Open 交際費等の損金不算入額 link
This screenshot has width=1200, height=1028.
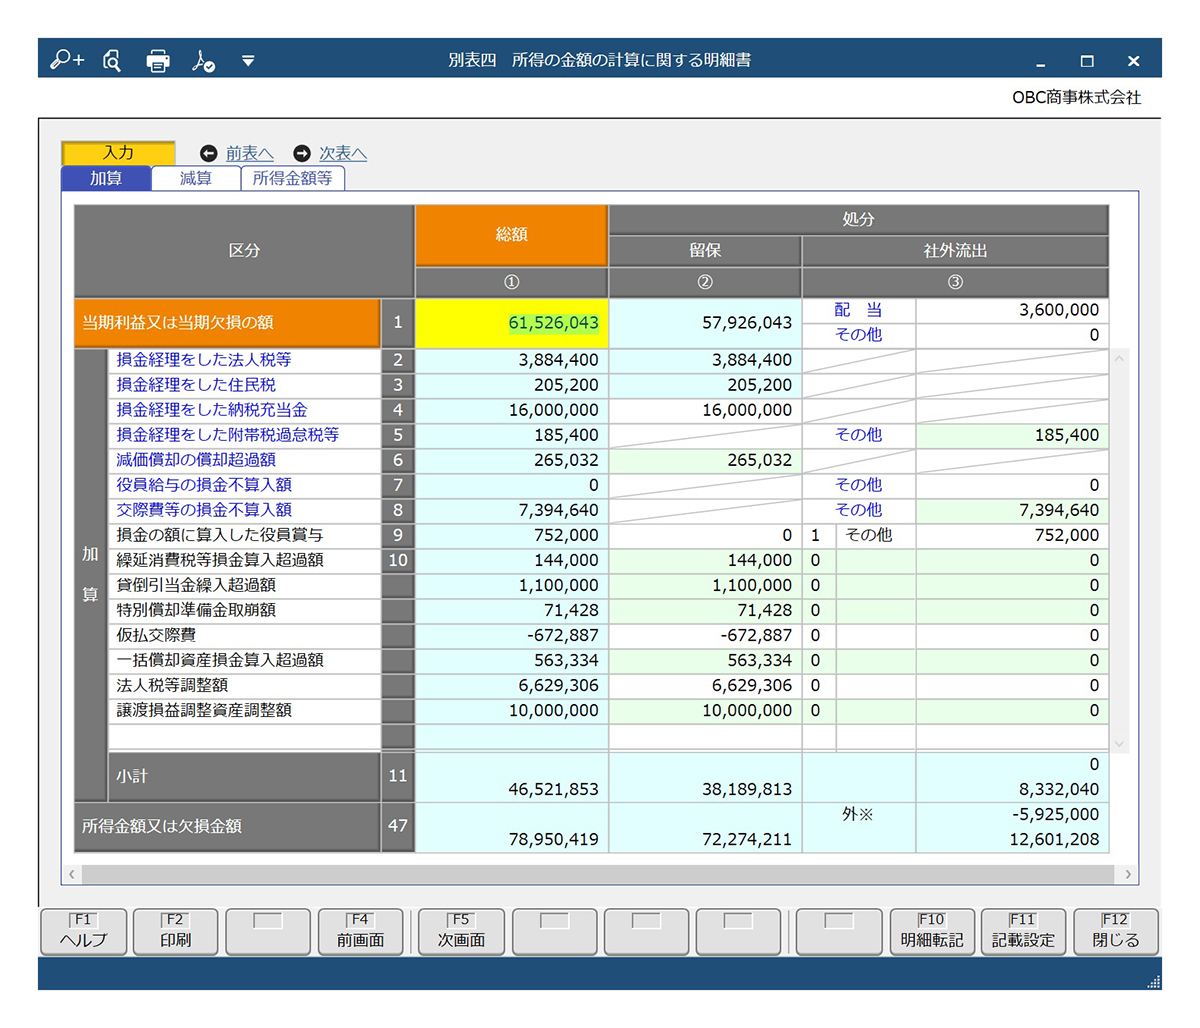point(204,510)
